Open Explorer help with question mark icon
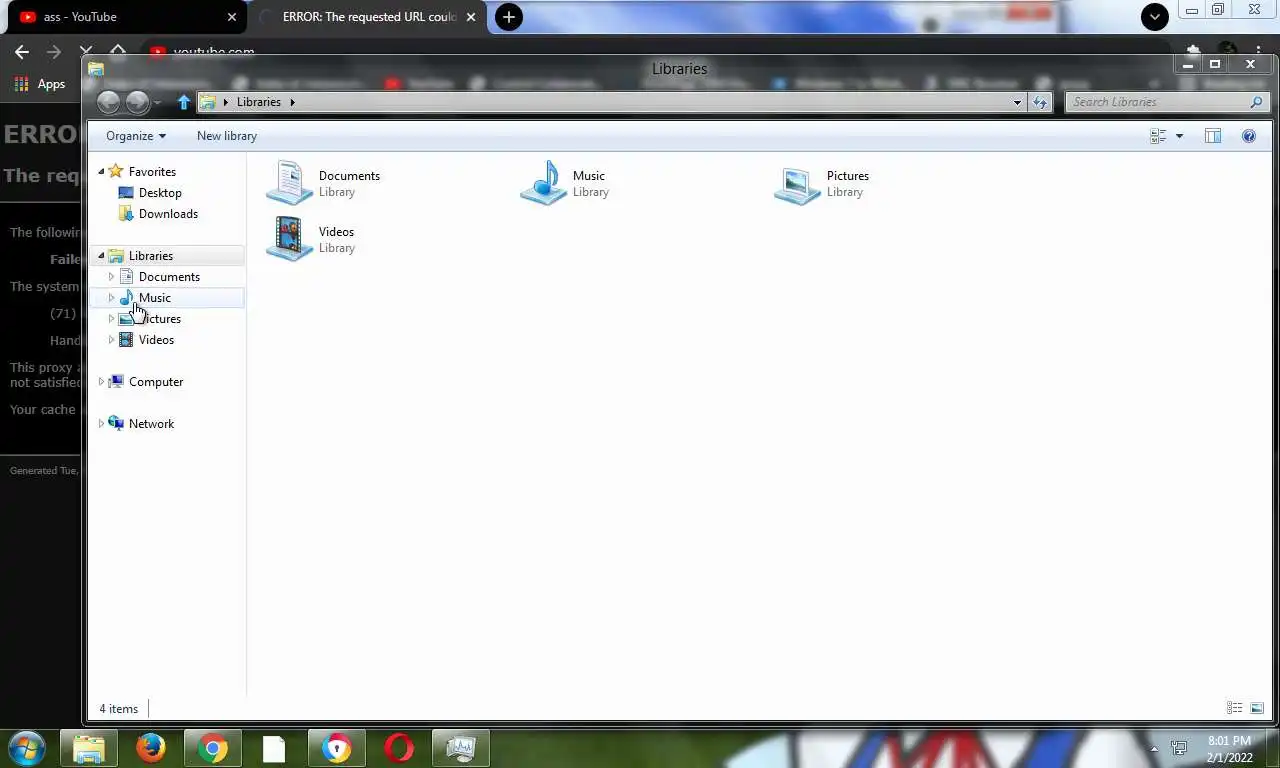The width and height of the screenshot is (1280, 768). (1249, 136)
